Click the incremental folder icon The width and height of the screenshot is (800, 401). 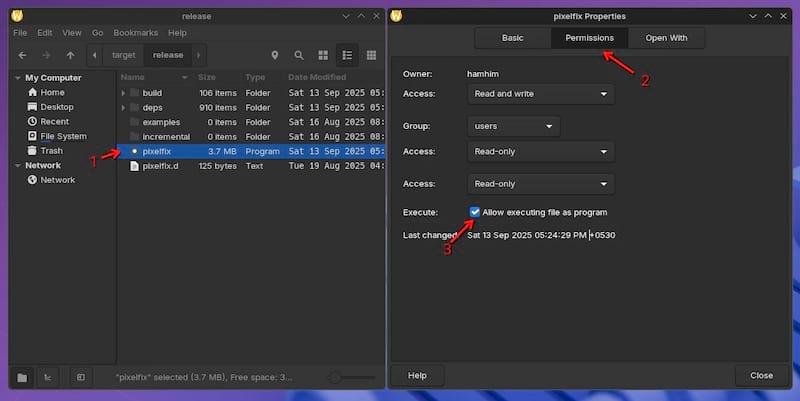134,137
